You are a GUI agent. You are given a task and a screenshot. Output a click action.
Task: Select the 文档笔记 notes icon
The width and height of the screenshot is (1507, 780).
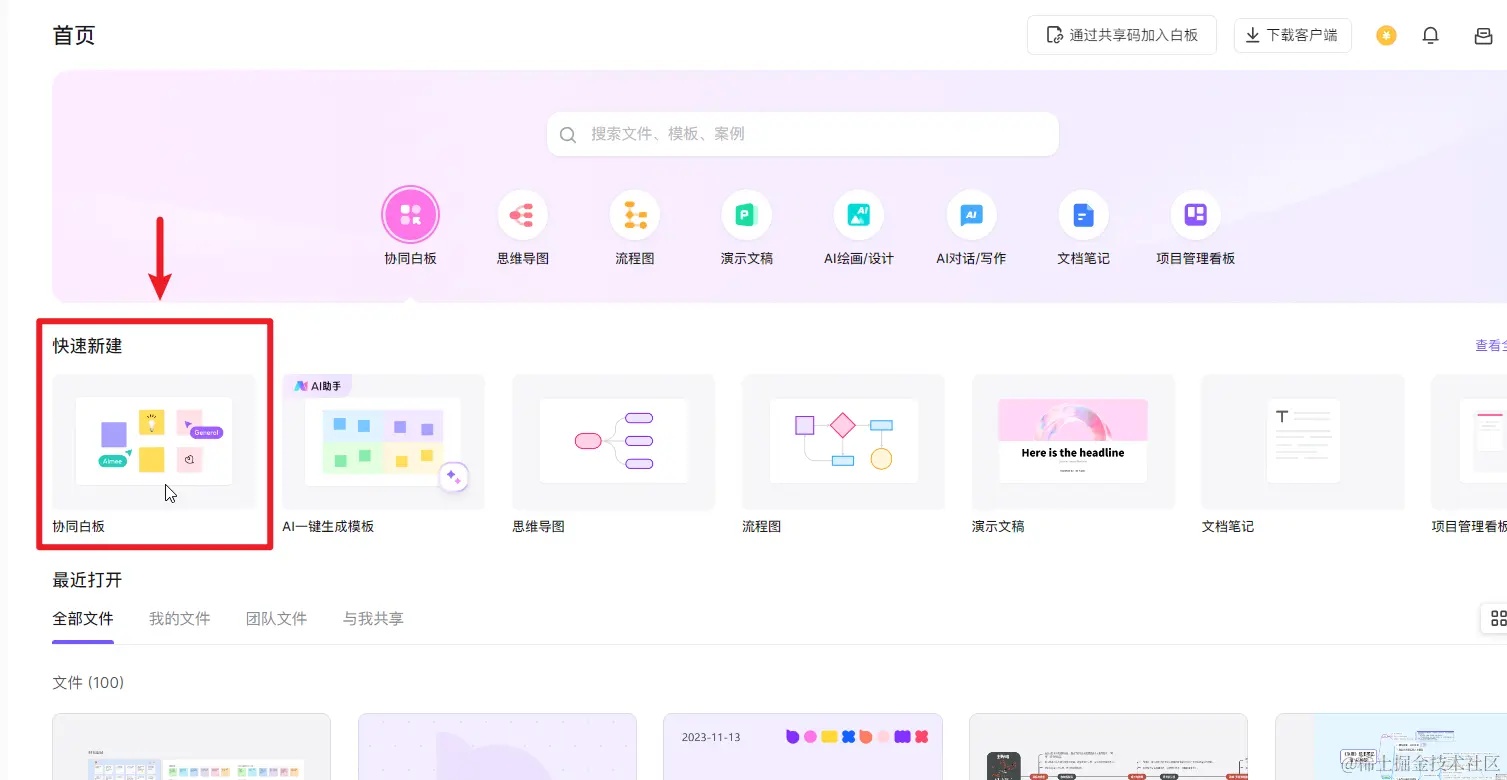click(1082, 213)
